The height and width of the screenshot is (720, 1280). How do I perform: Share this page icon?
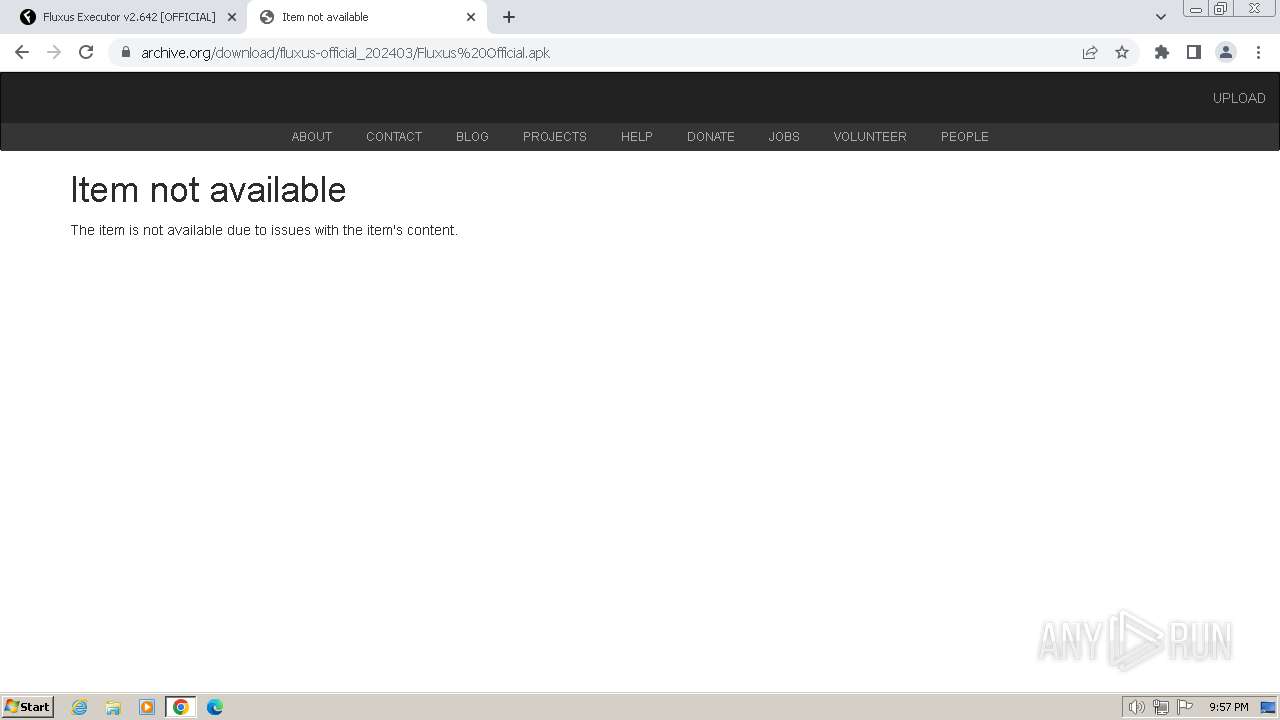pos(1090,52)
